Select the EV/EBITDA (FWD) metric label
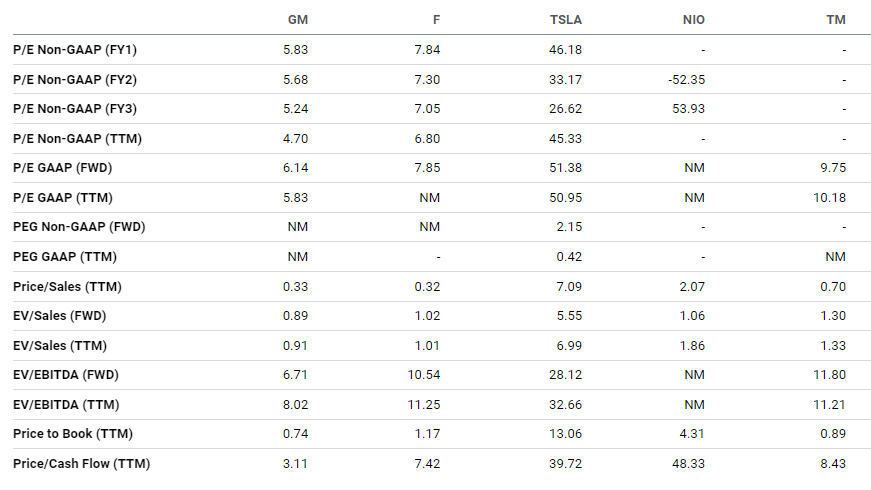The height and width of the screenshot is (490, 871). [66, 374]
